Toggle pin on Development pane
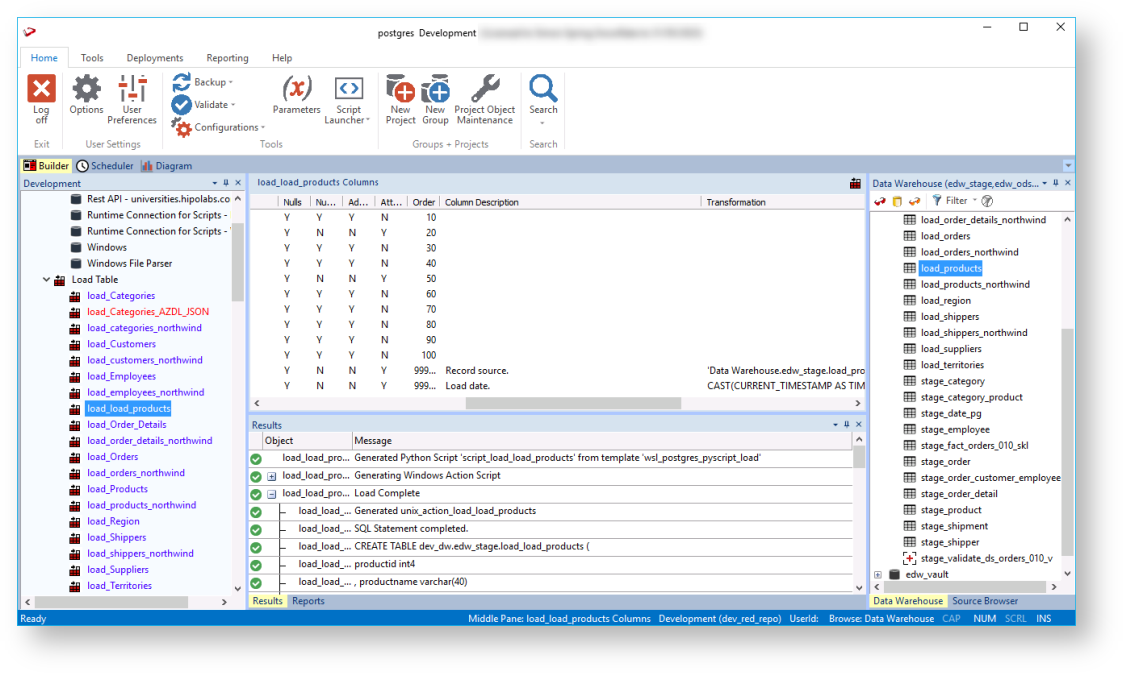Screen dimensions: 1124x674 (x=226, y=184)
